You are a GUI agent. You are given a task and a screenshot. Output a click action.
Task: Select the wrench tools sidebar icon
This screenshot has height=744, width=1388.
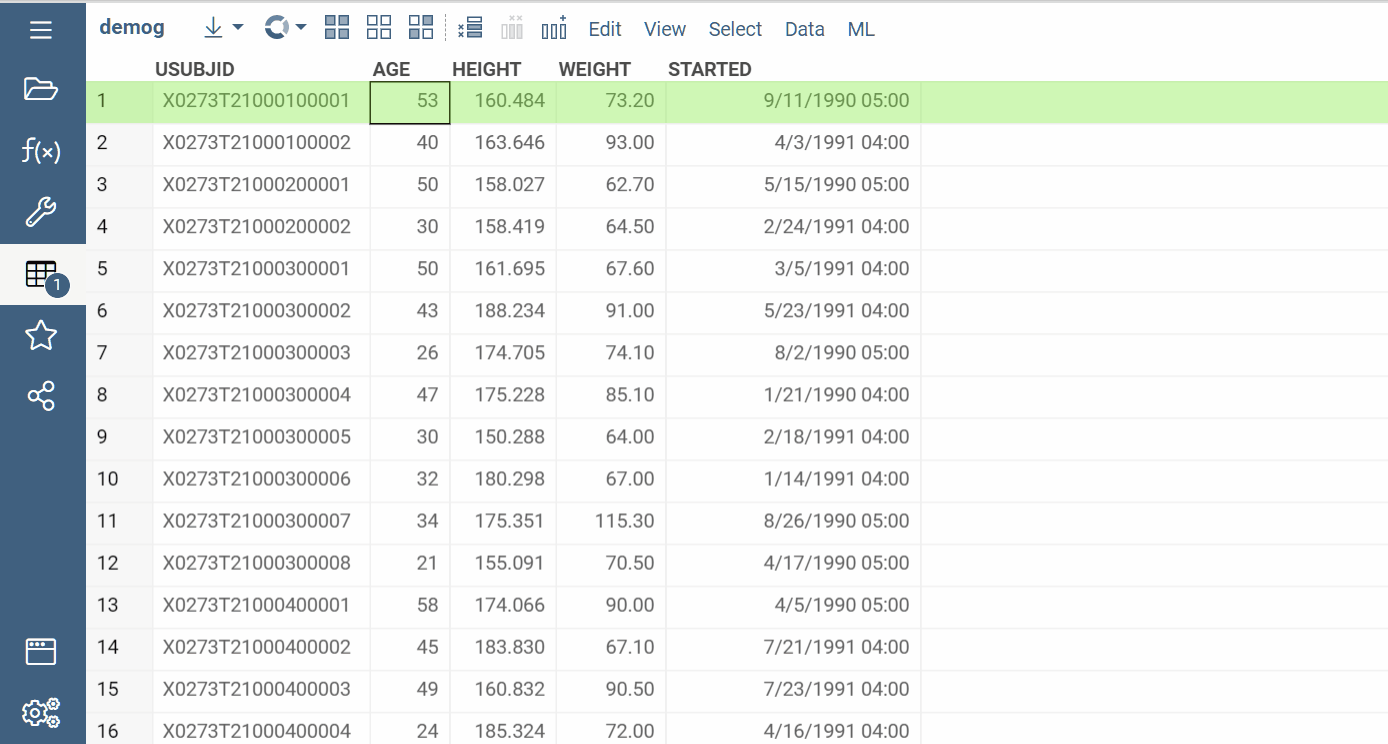coord(41,212)
